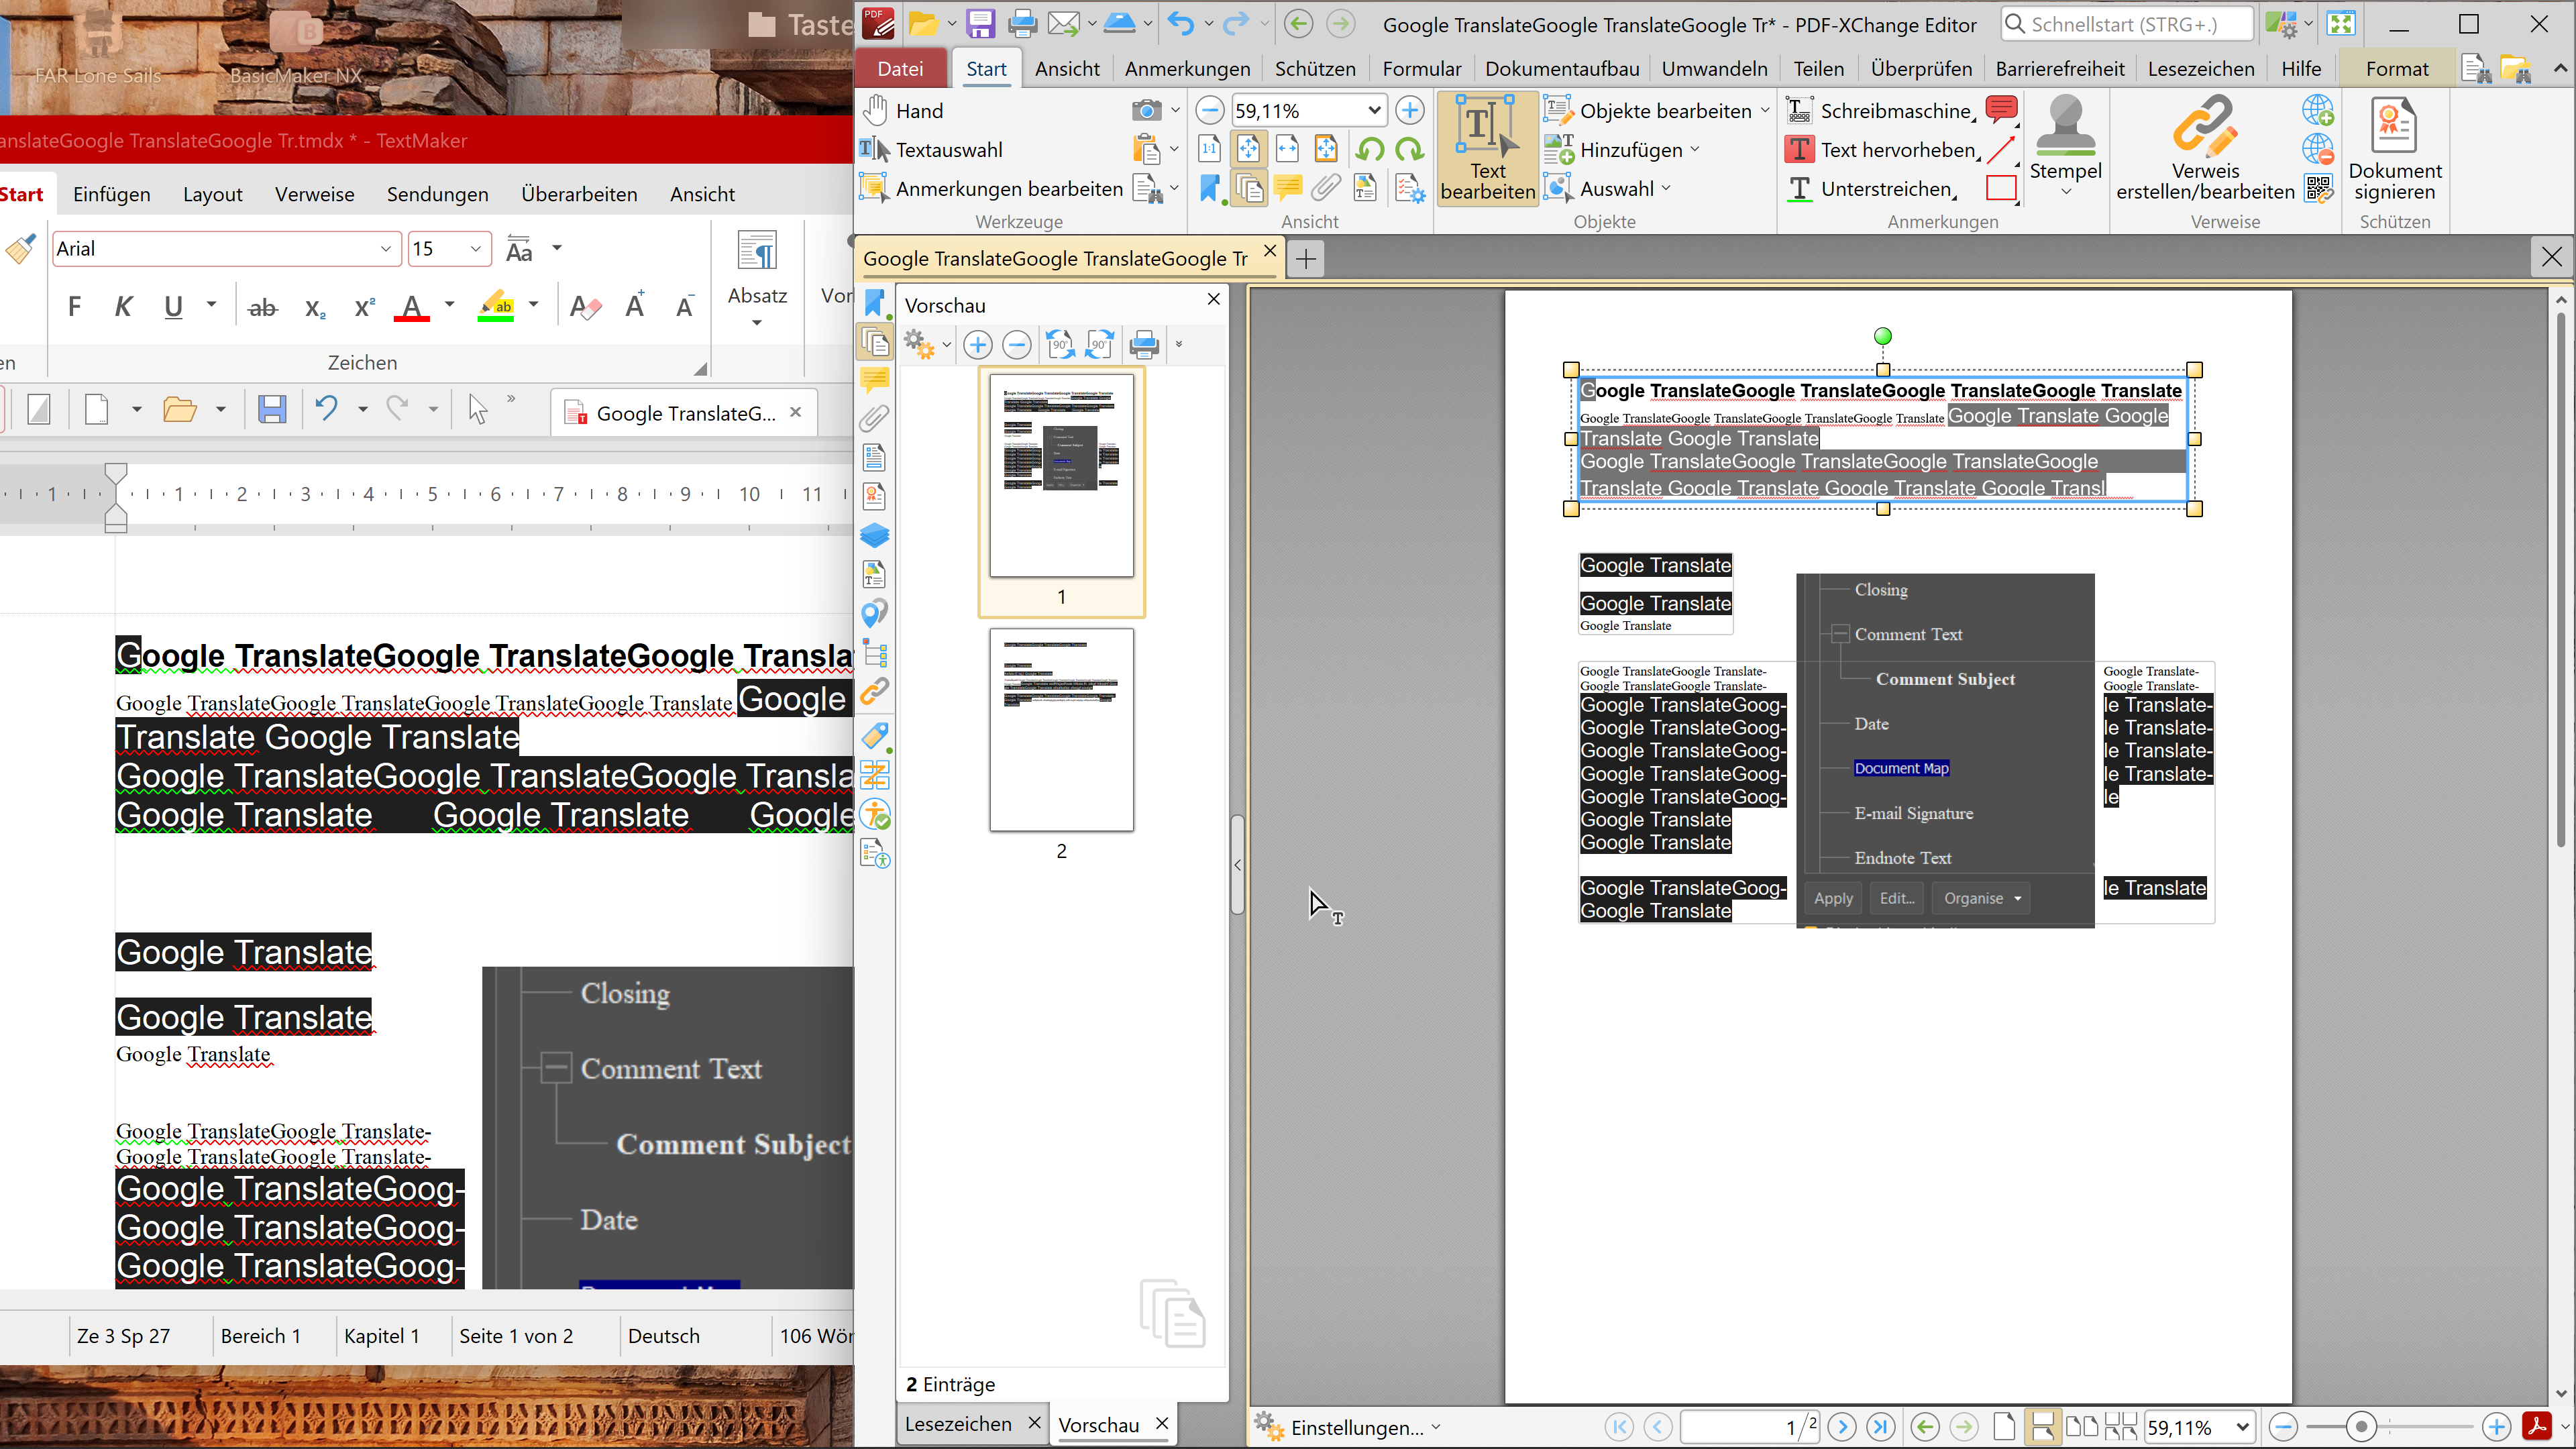The width and height of the screenshot is (2576, 1449).
Task: Set view to actual size 1:1
Action: [x=1209, y=150]
